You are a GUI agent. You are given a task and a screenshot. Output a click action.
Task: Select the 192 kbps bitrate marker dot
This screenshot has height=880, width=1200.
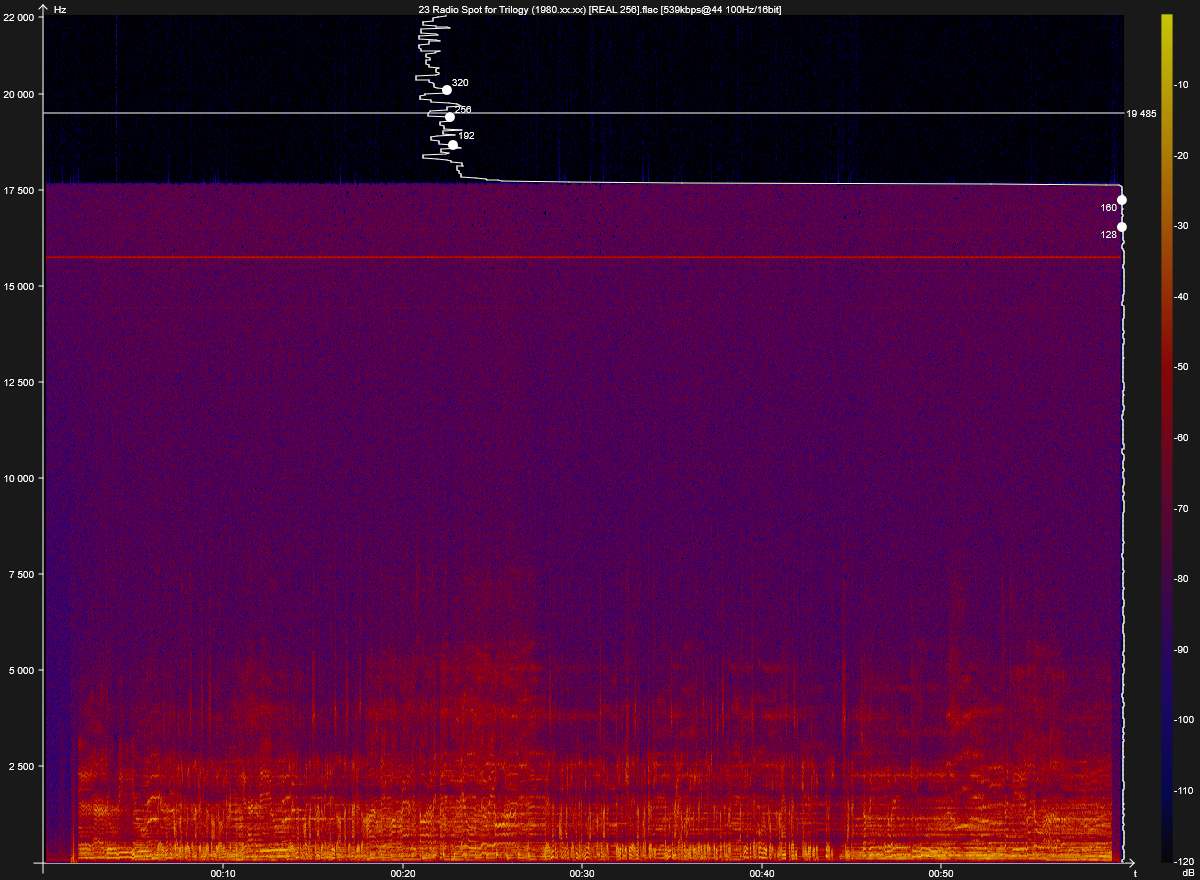tap(453, 145)
